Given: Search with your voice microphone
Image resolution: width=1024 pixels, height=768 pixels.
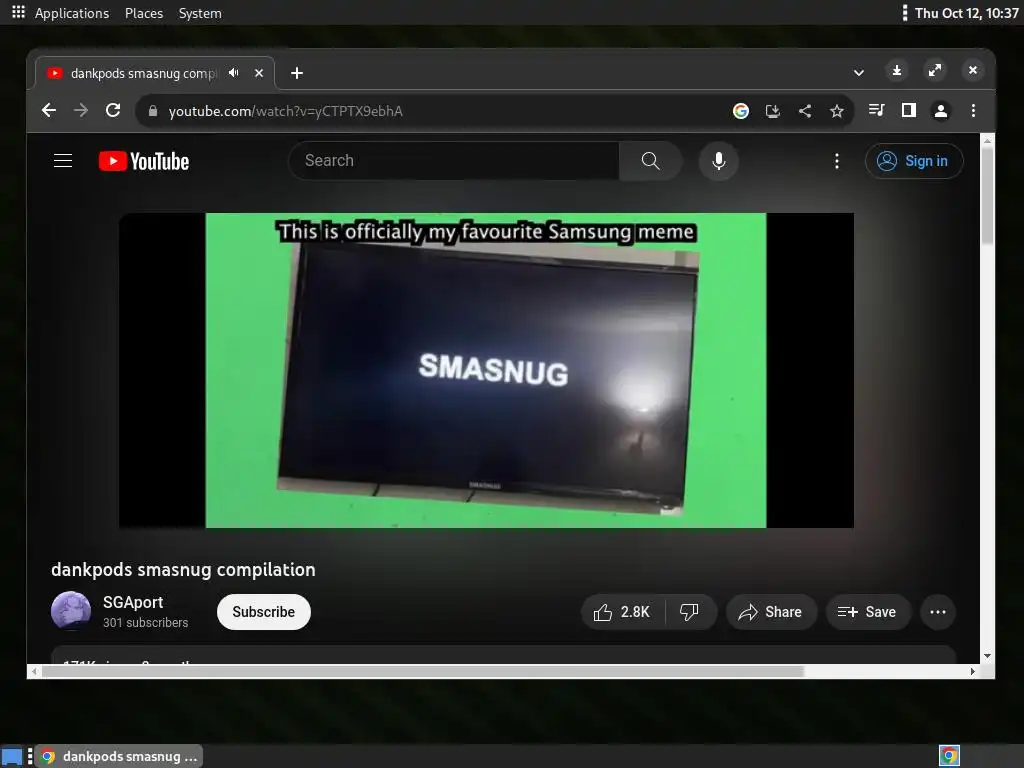Looking at the screenshot, I should coord(718,161).
